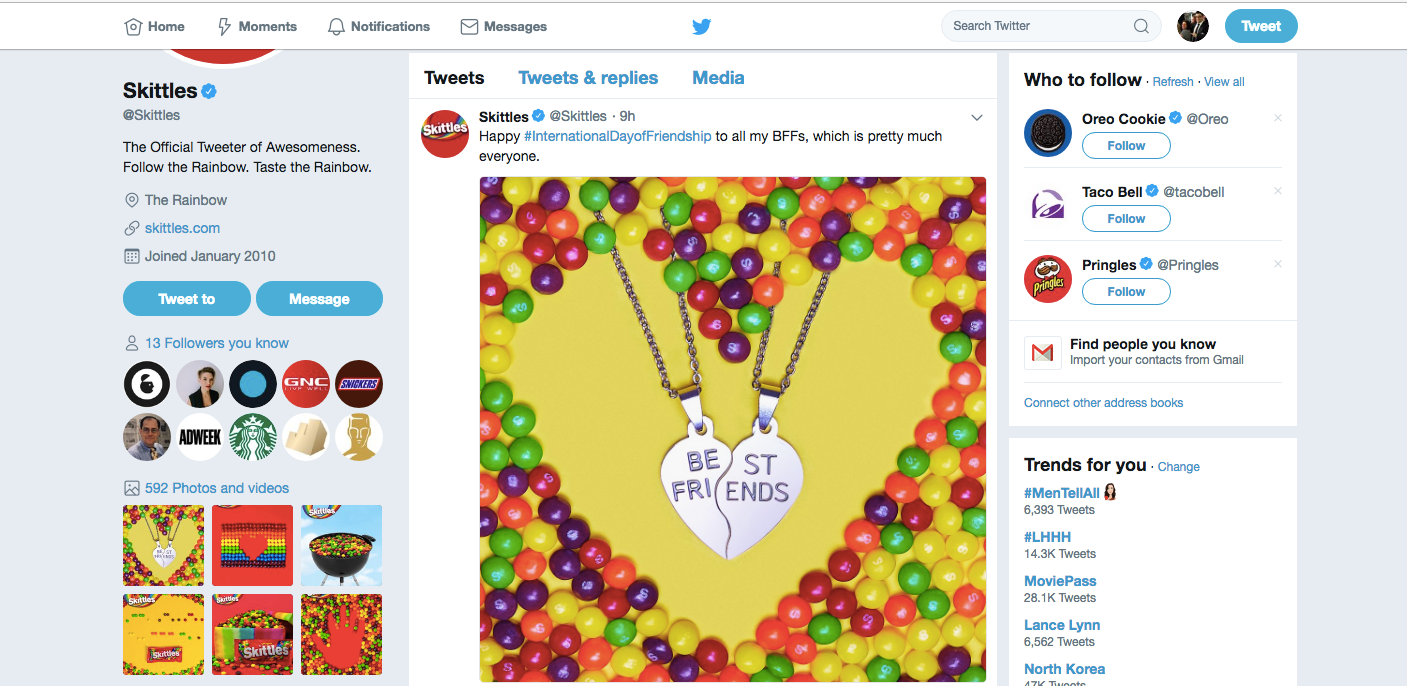Click the Snickers follower avatar
The height and width of the screenshot is (686, 1407).
[x=359, y=384]
